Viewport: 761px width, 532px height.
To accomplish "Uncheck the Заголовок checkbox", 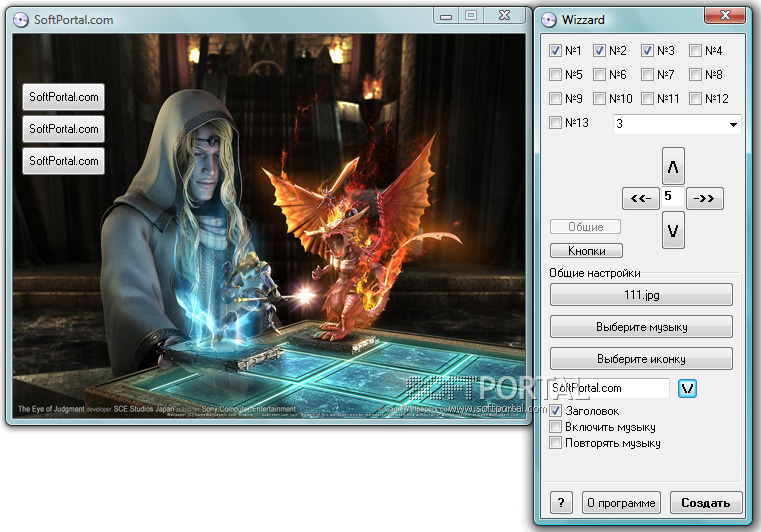I will [555, 411].
